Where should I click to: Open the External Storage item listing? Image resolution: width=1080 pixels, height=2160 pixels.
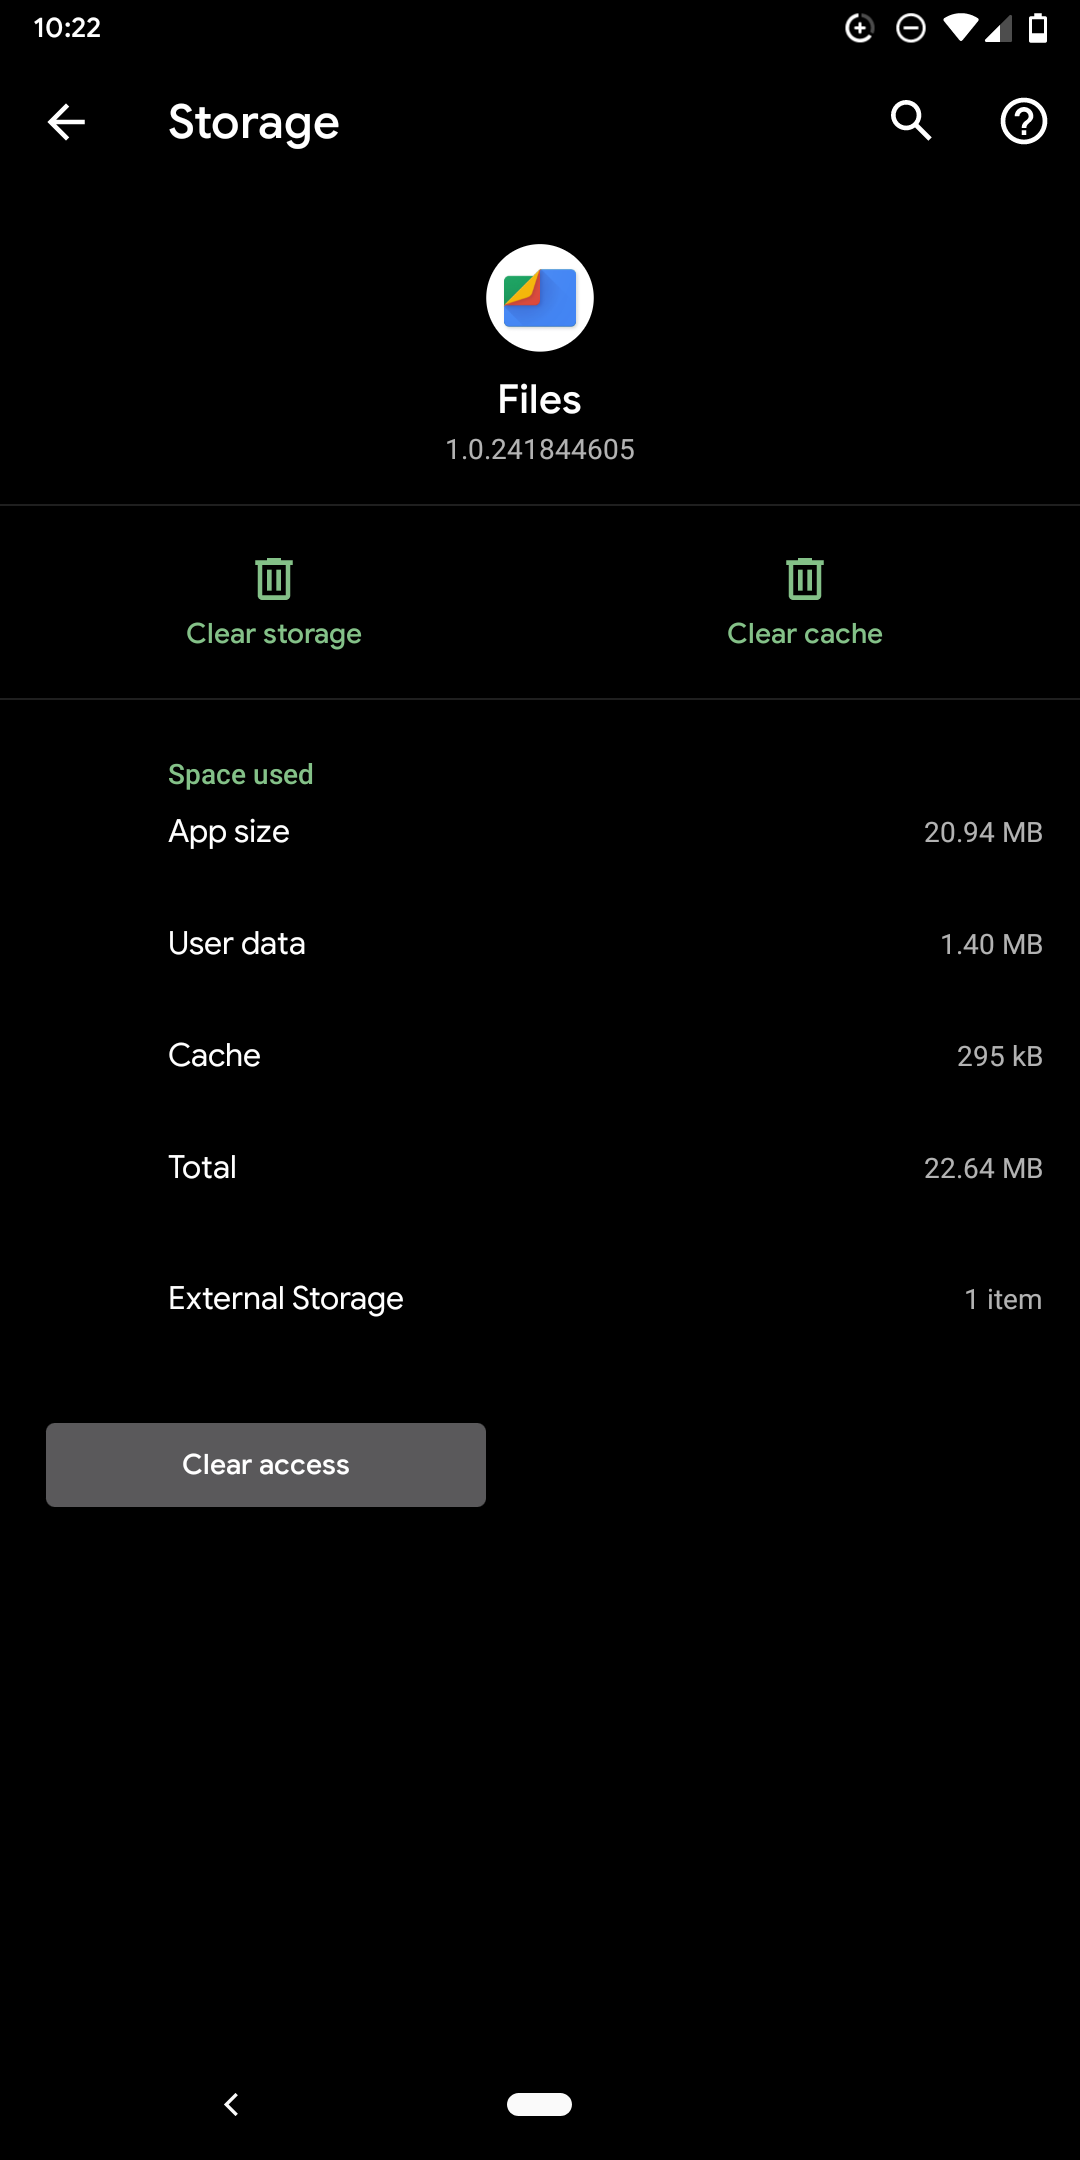click(540, 1298)
